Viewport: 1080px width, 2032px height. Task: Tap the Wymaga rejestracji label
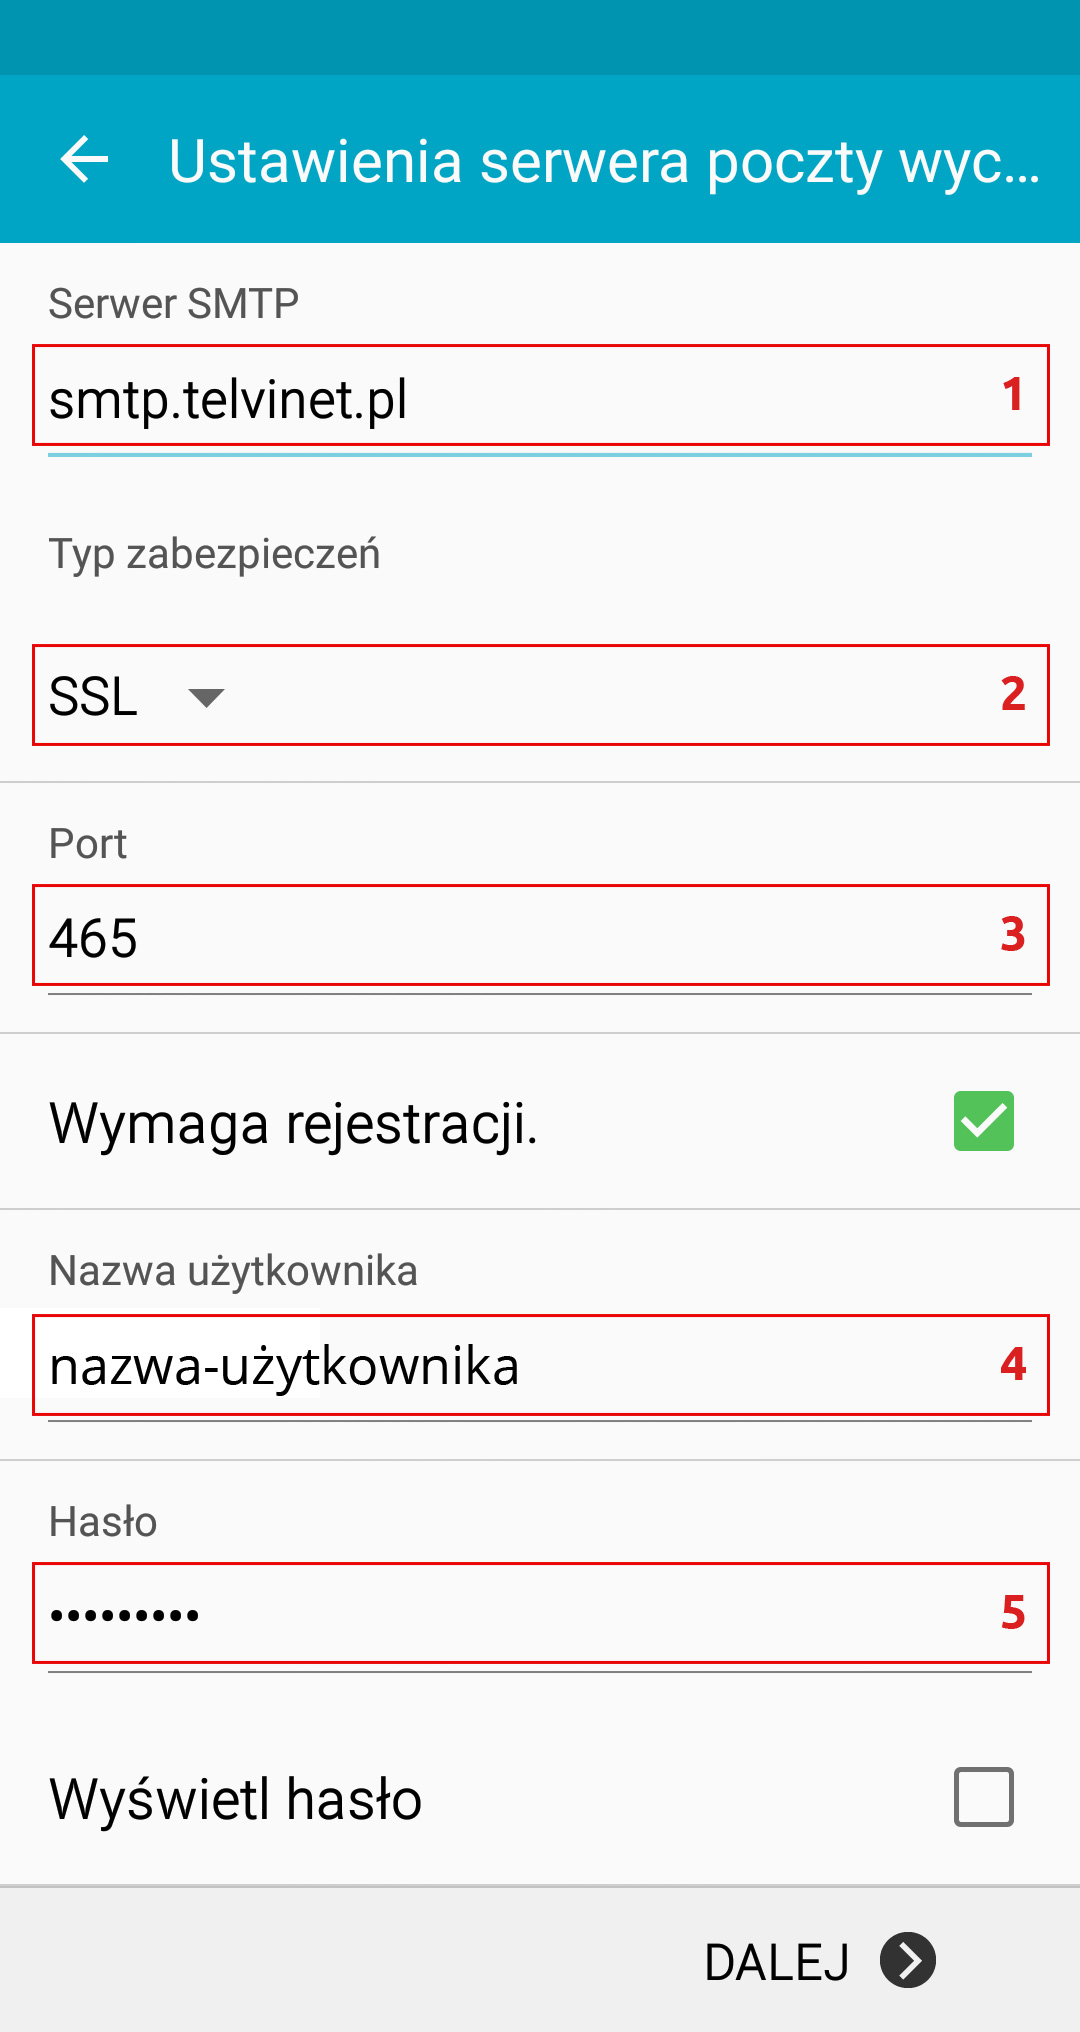tap(294, 1123)
